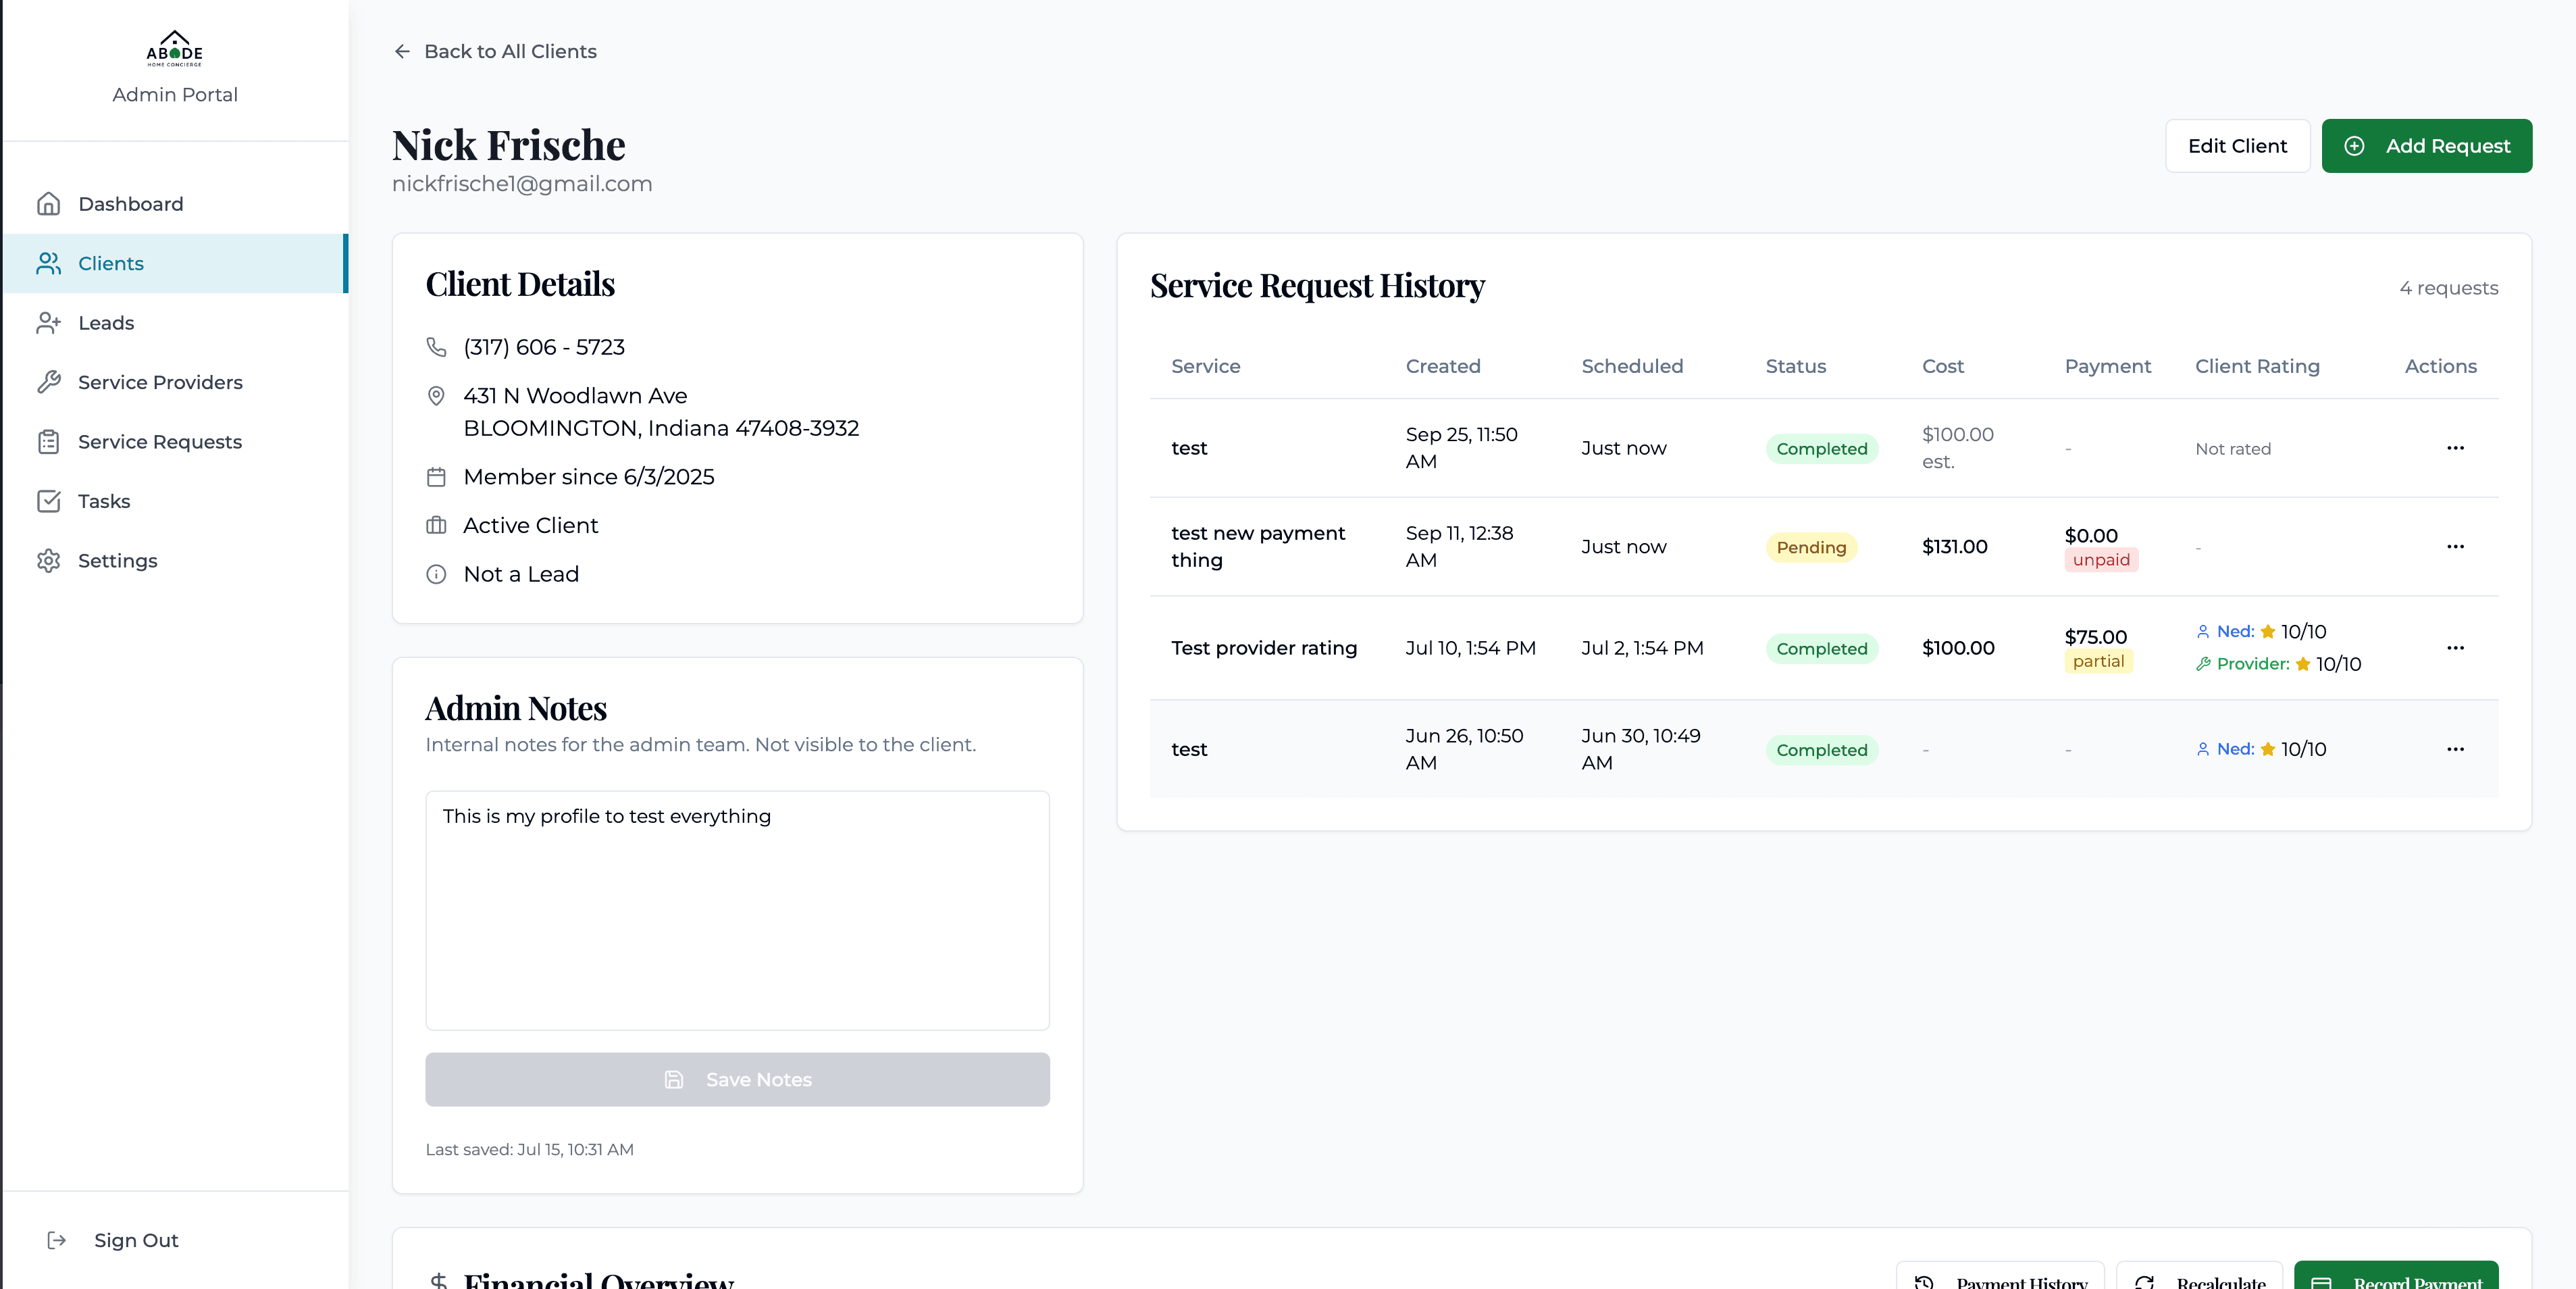The height and width of the screenshot is (1289, 2576).
Task: Click the Edit Client button
Action: coord(2237,145)
